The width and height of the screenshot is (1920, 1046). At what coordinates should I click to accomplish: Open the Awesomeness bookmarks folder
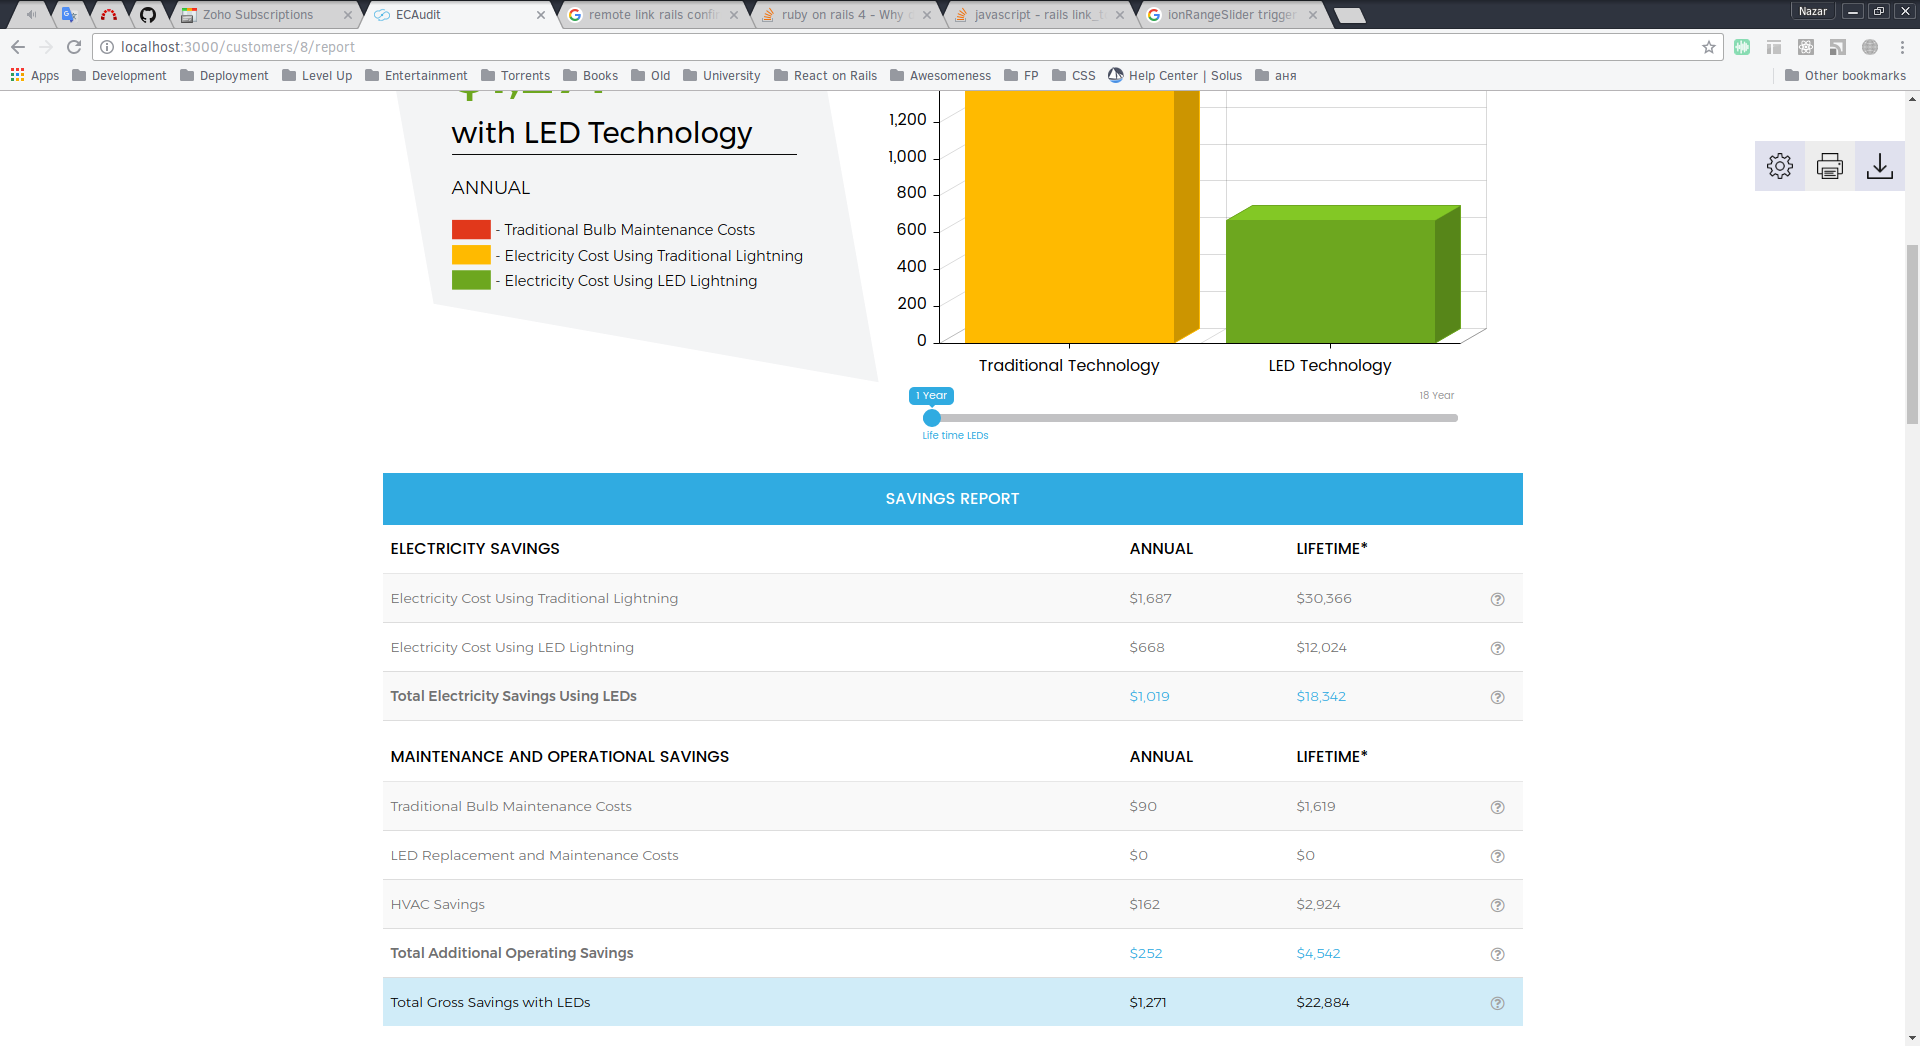[940, 76]
